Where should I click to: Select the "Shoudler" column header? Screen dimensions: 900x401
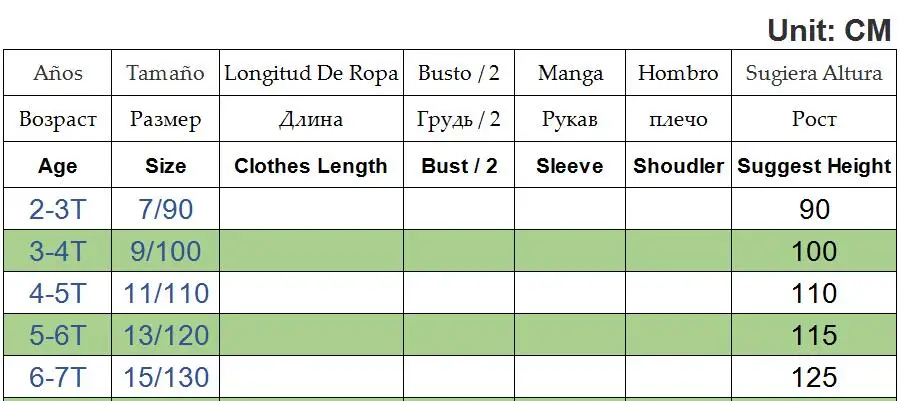(678, 166)
